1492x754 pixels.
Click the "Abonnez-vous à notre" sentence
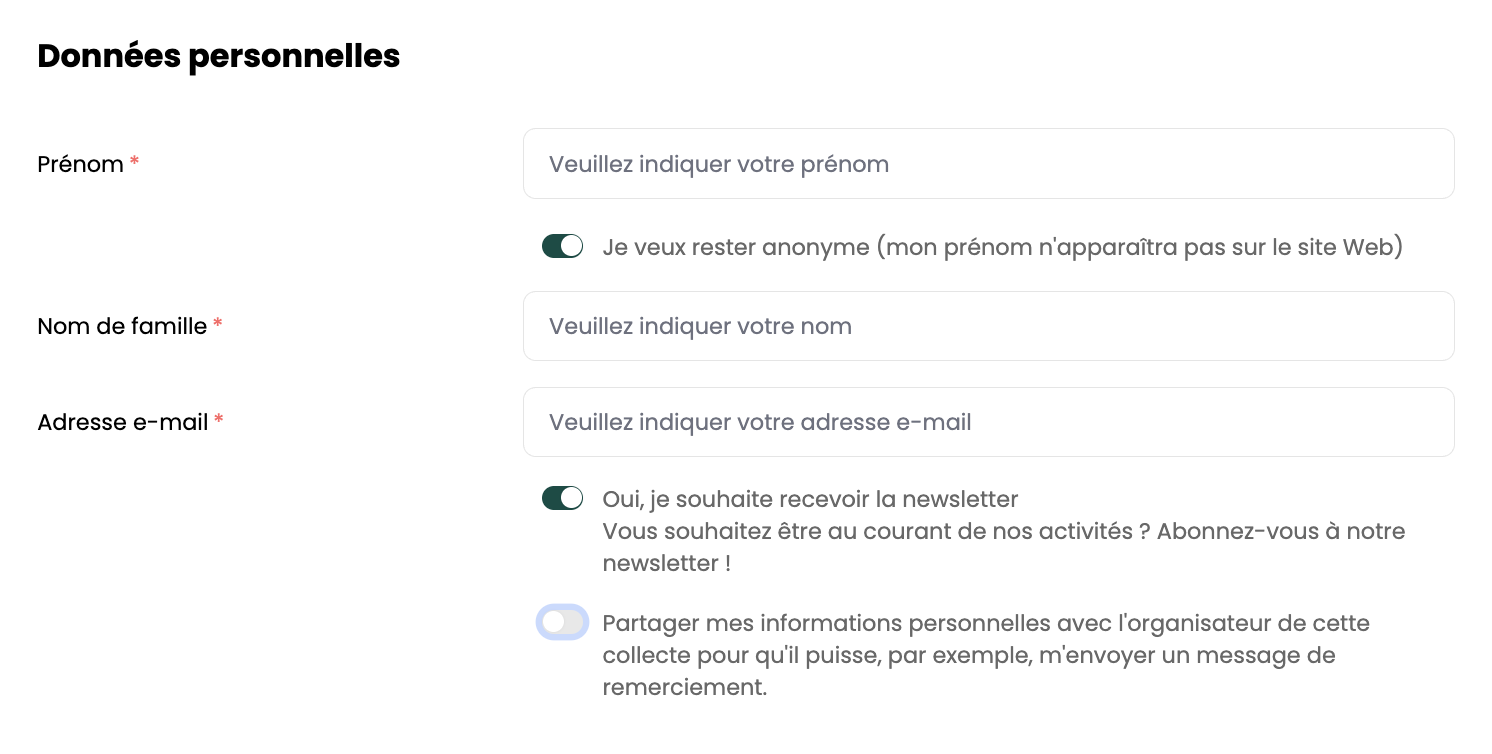1280,531
